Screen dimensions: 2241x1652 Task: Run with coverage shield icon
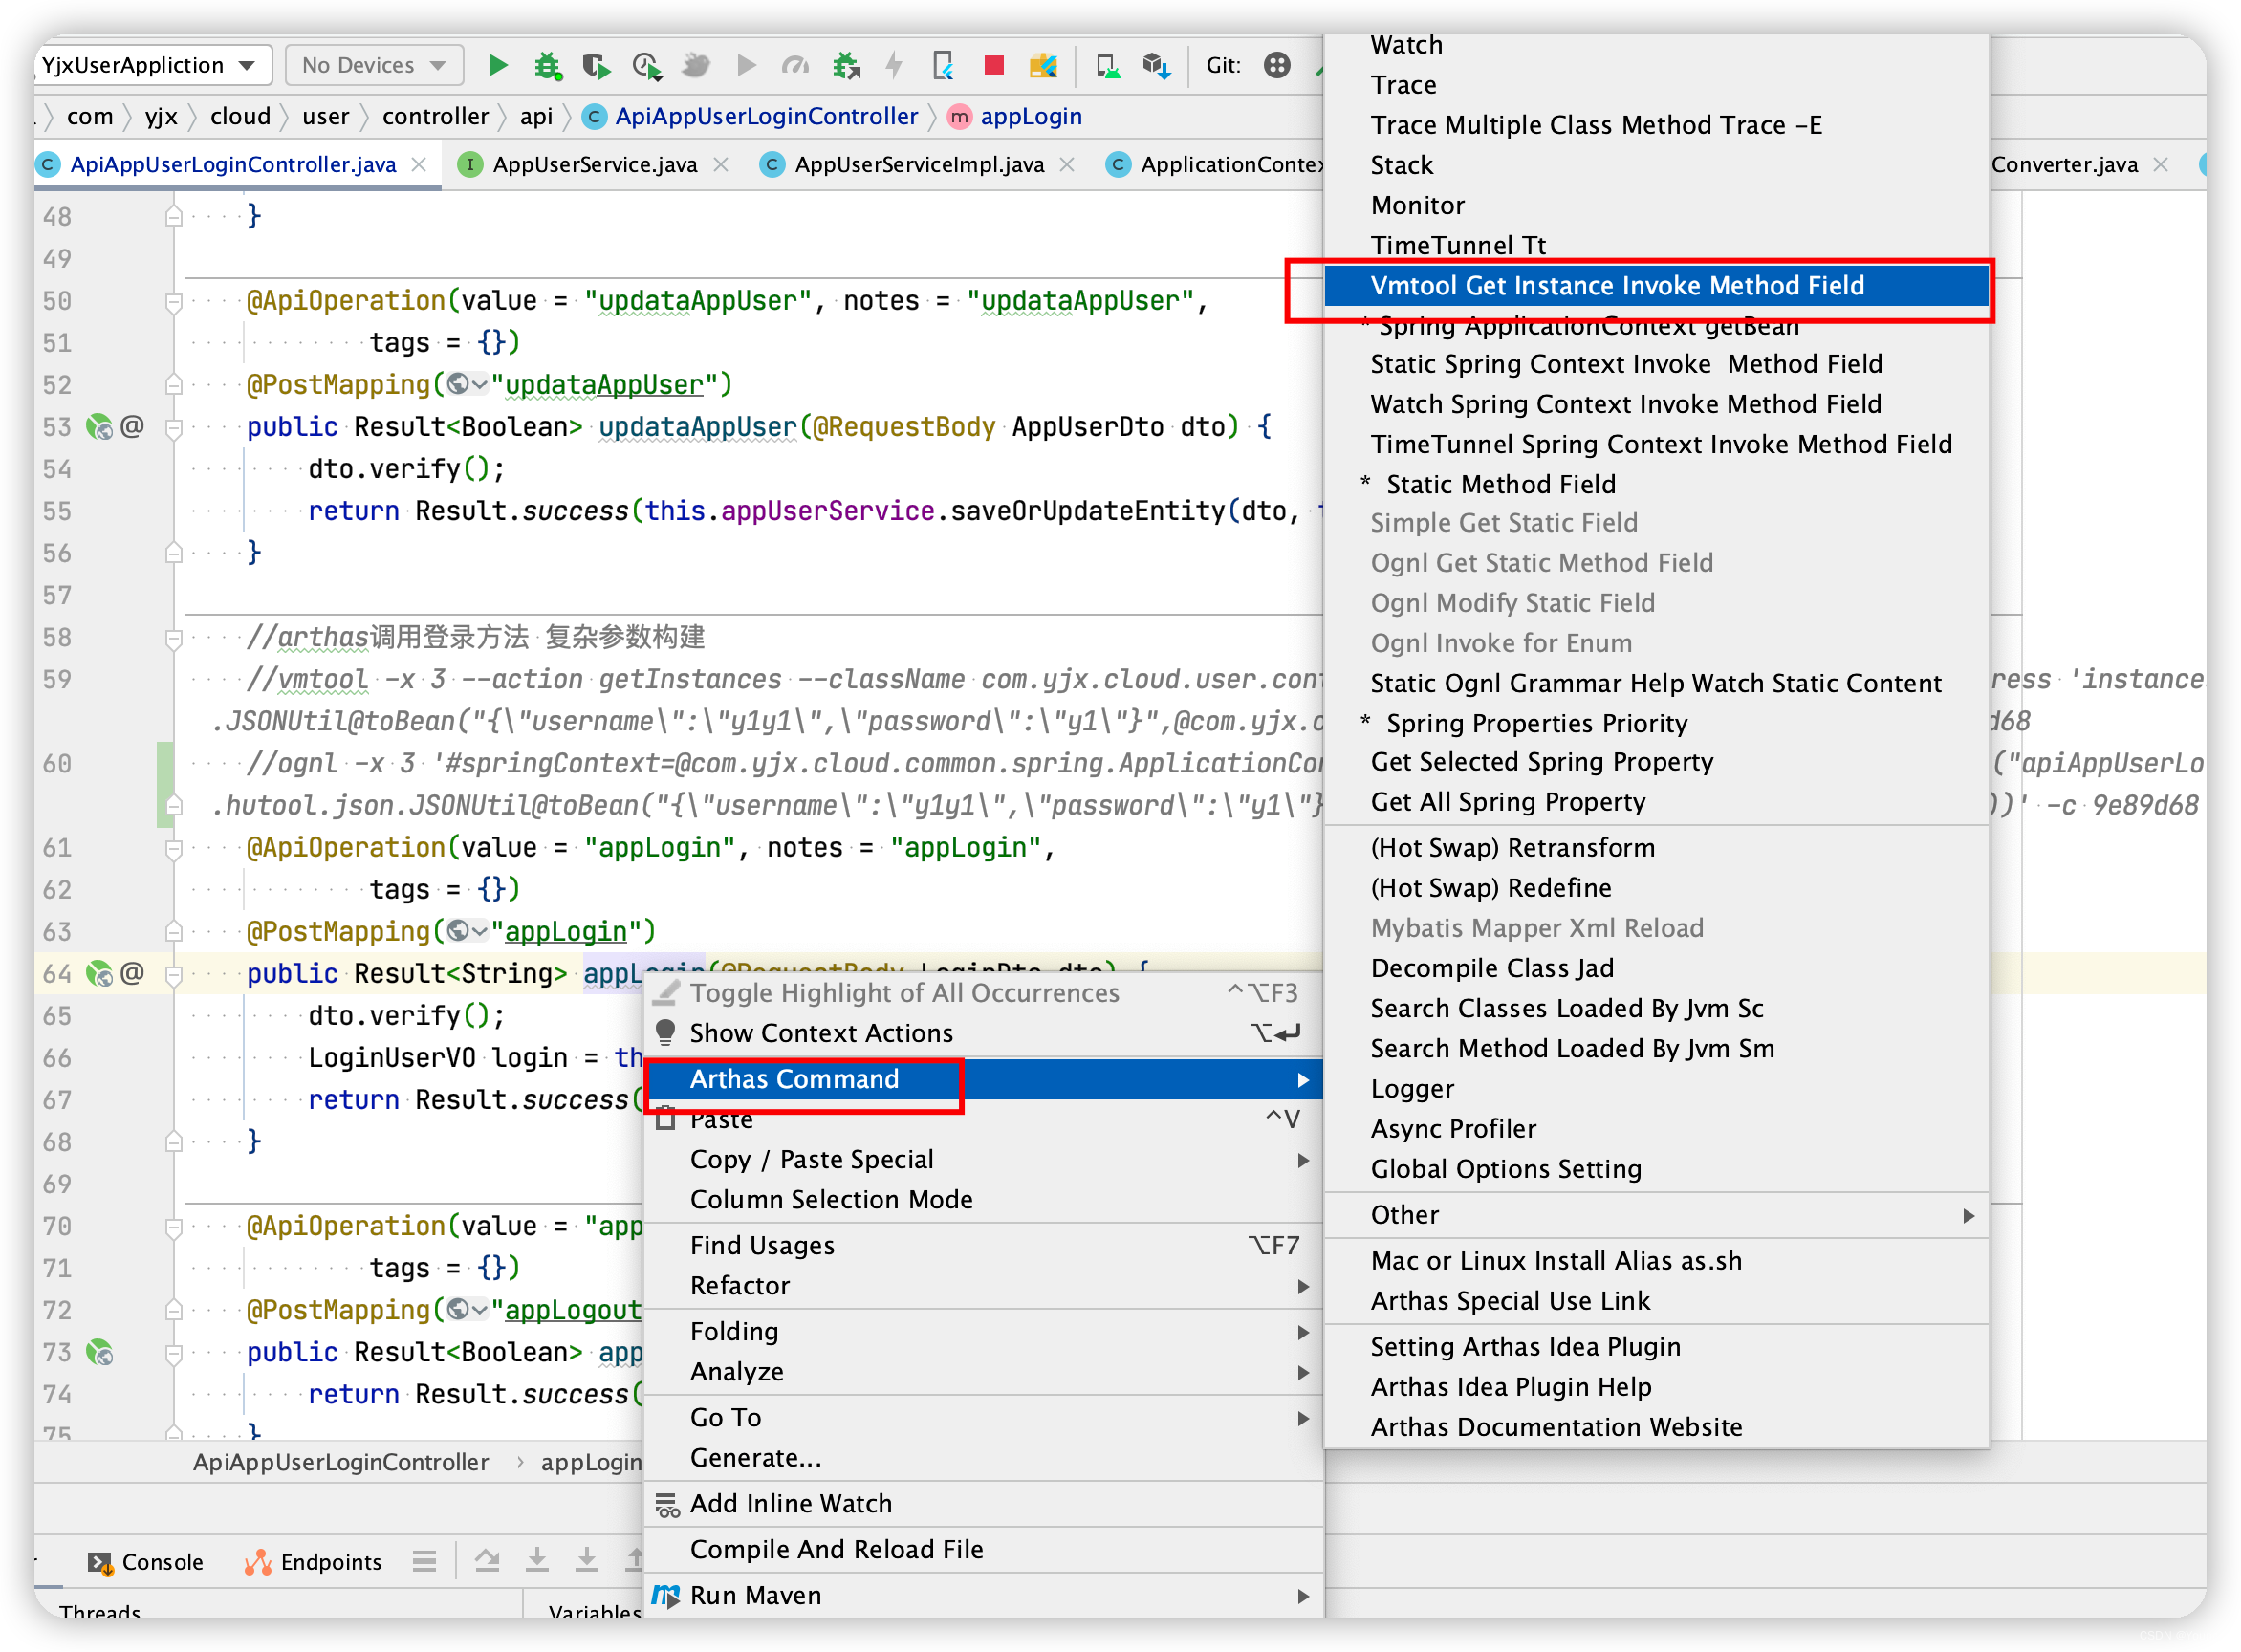pyautogui.click(x=597, y=66)
